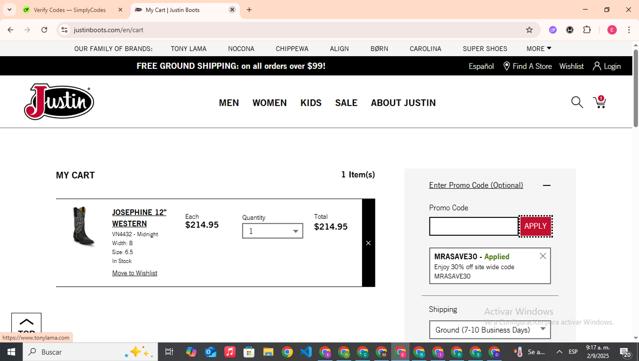
Task: Click the scroll to TOP arrow button
Action: point(26,324)
